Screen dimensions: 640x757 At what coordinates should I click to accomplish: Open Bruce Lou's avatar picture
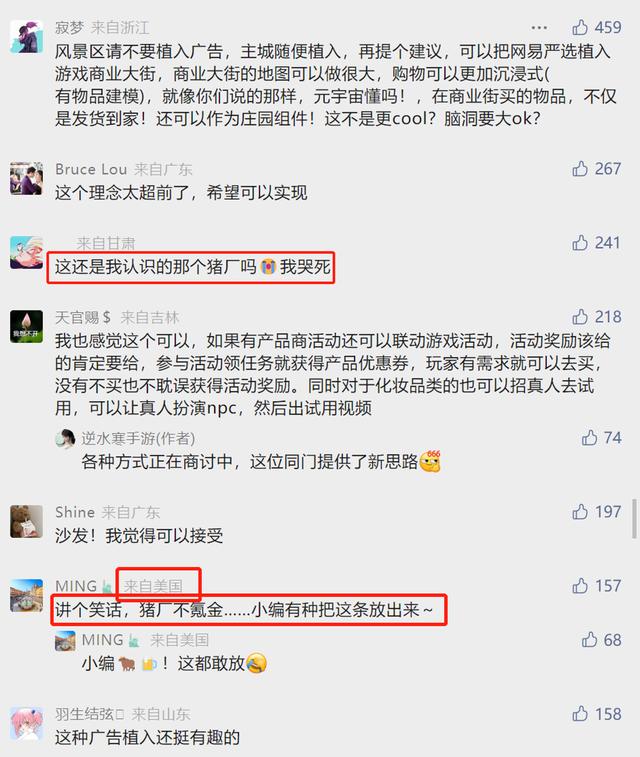point(27,179)
